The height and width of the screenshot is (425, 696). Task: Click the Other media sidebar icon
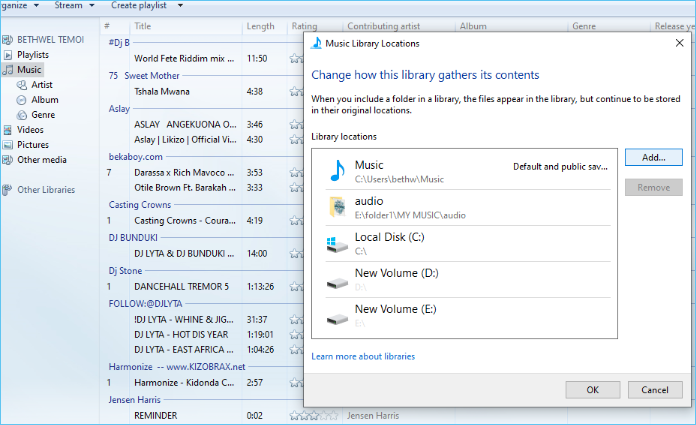9,160
